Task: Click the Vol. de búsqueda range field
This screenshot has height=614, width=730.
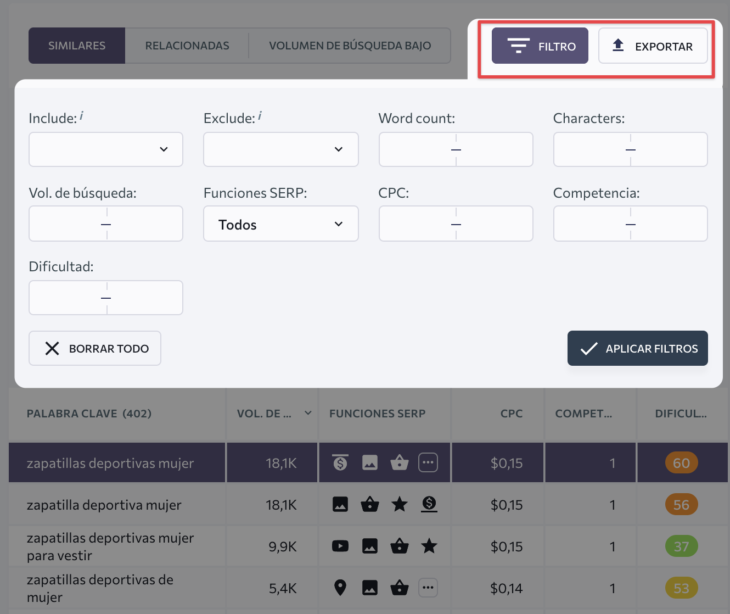Action: 106,224
